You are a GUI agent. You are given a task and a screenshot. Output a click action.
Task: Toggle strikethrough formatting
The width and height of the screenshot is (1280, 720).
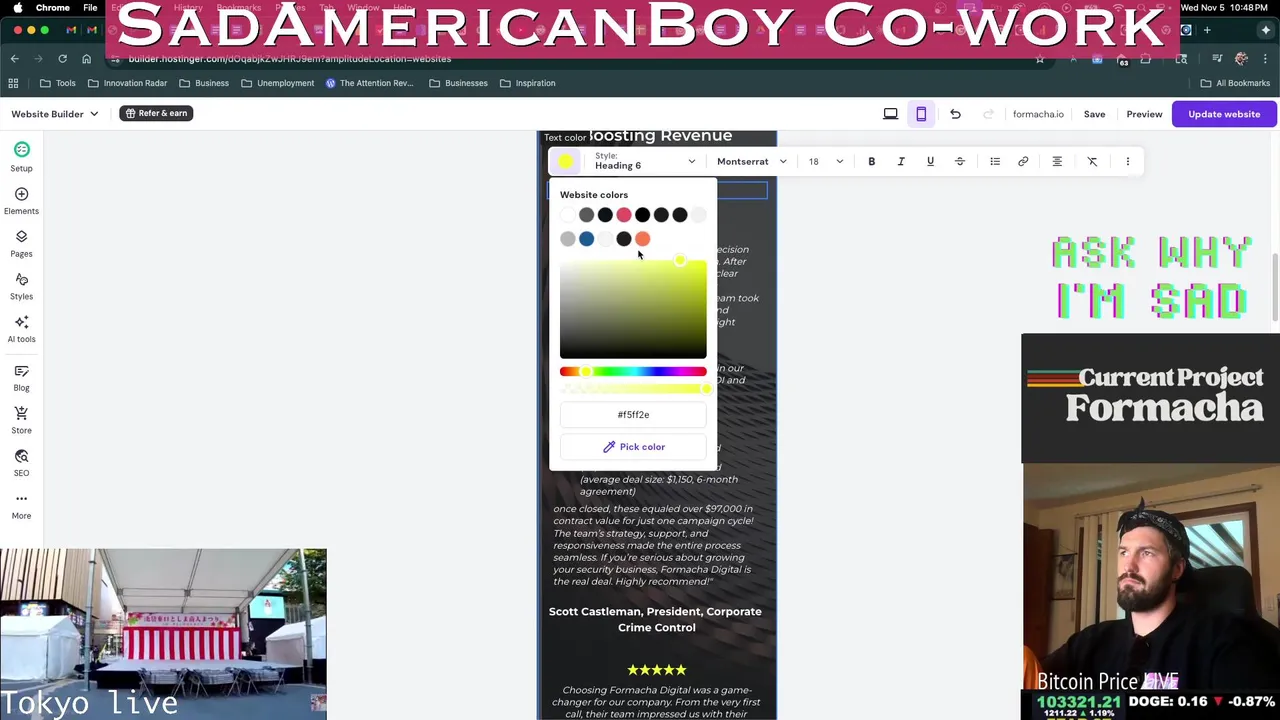pyautogui.click(x=960, y=161)
